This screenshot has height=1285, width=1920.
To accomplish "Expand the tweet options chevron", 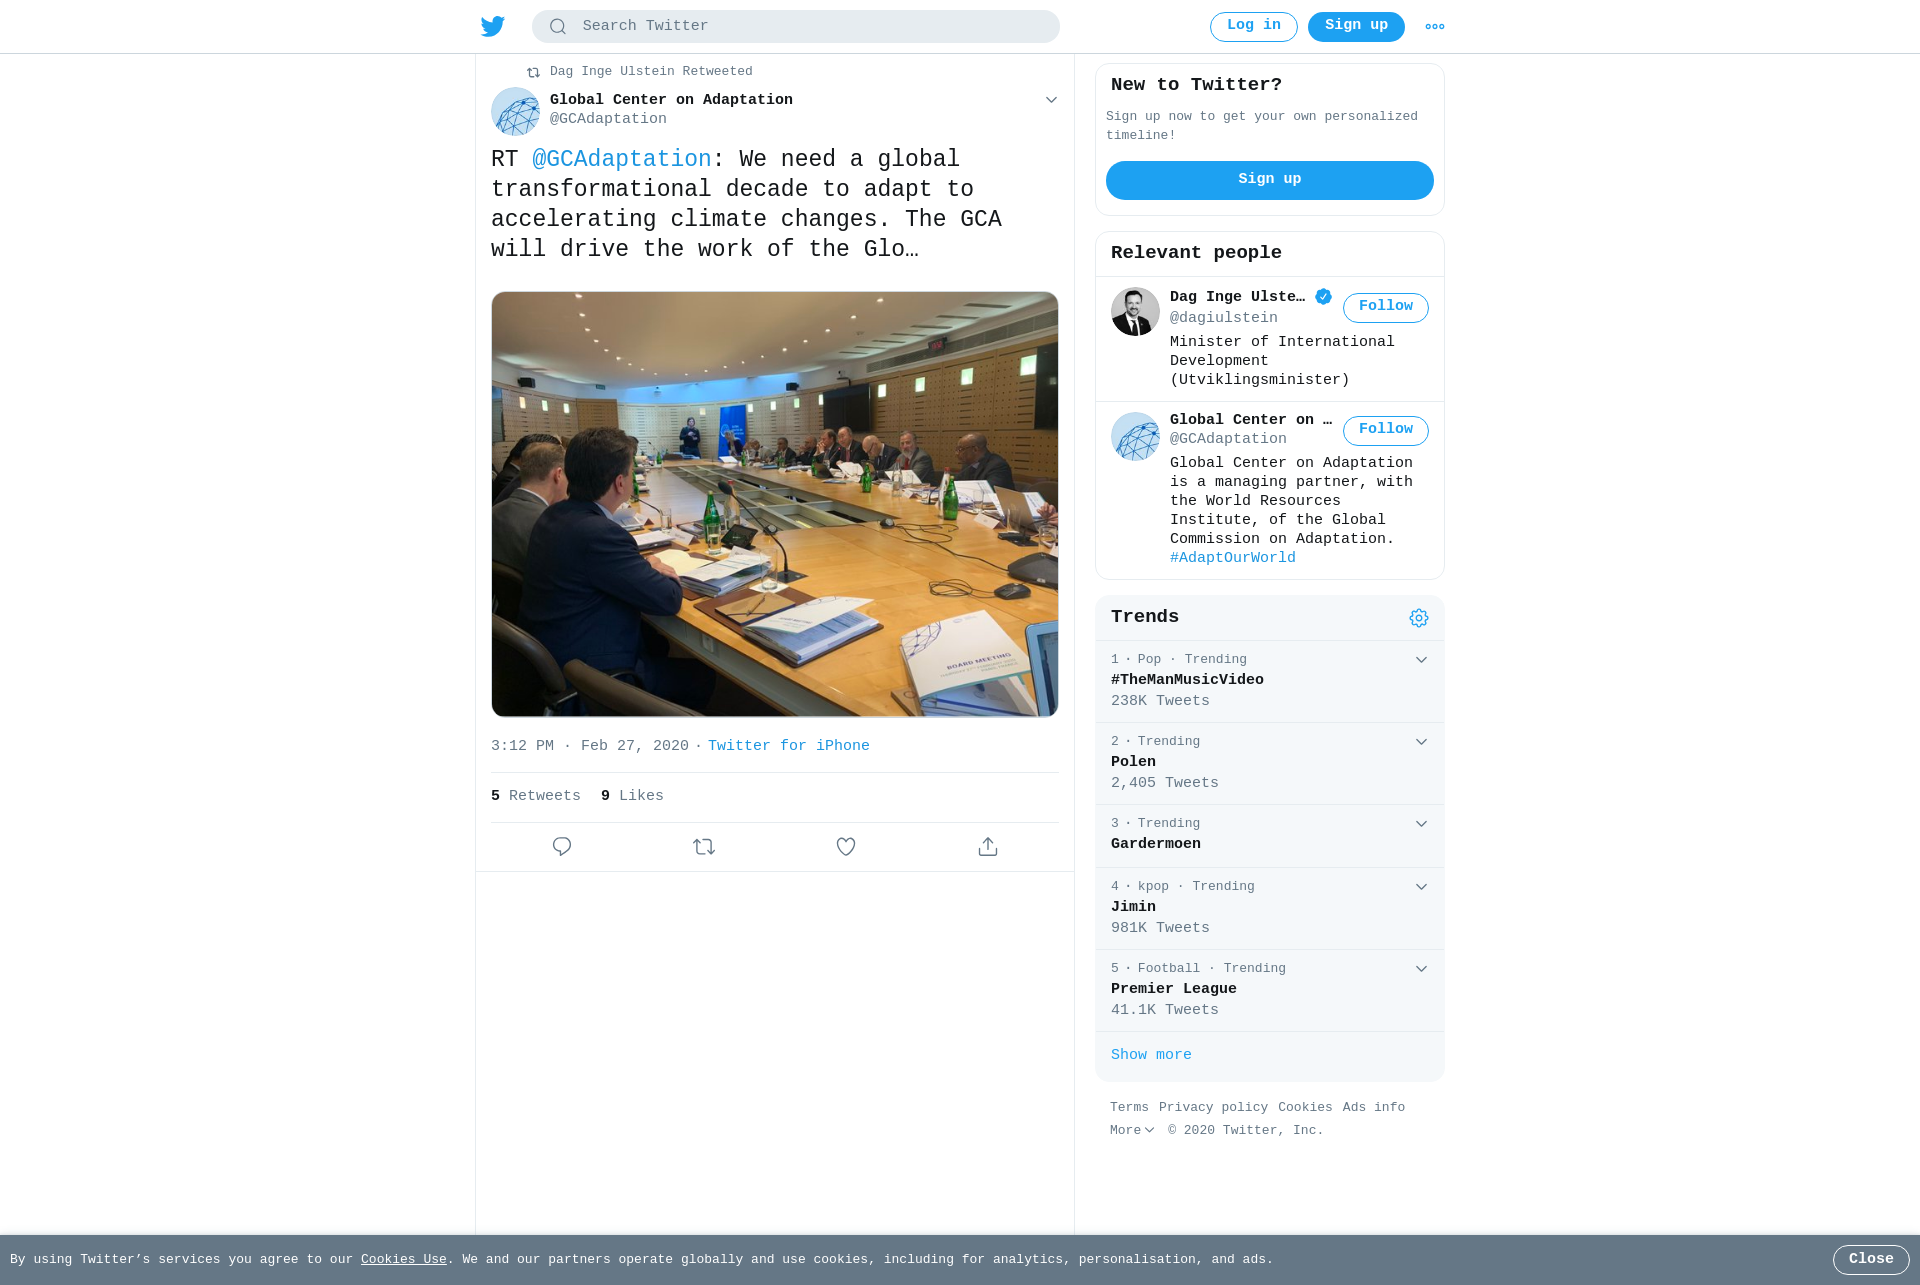I will (x=1051, y=100).
